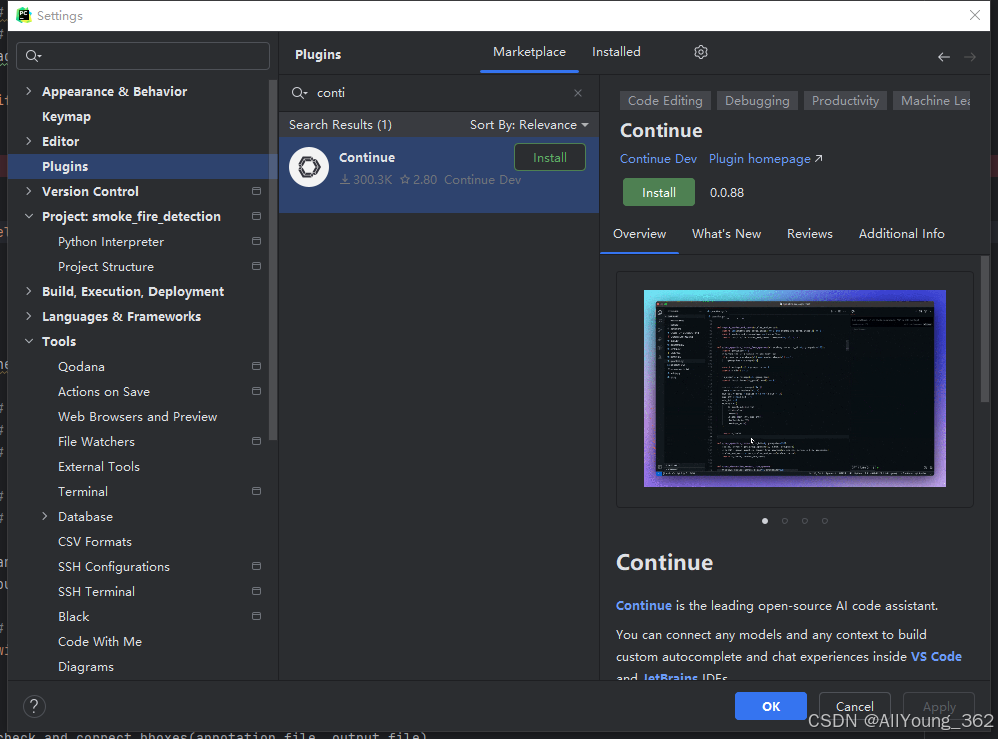
Task: Click the settings search input field
Action: pos(143,56)
